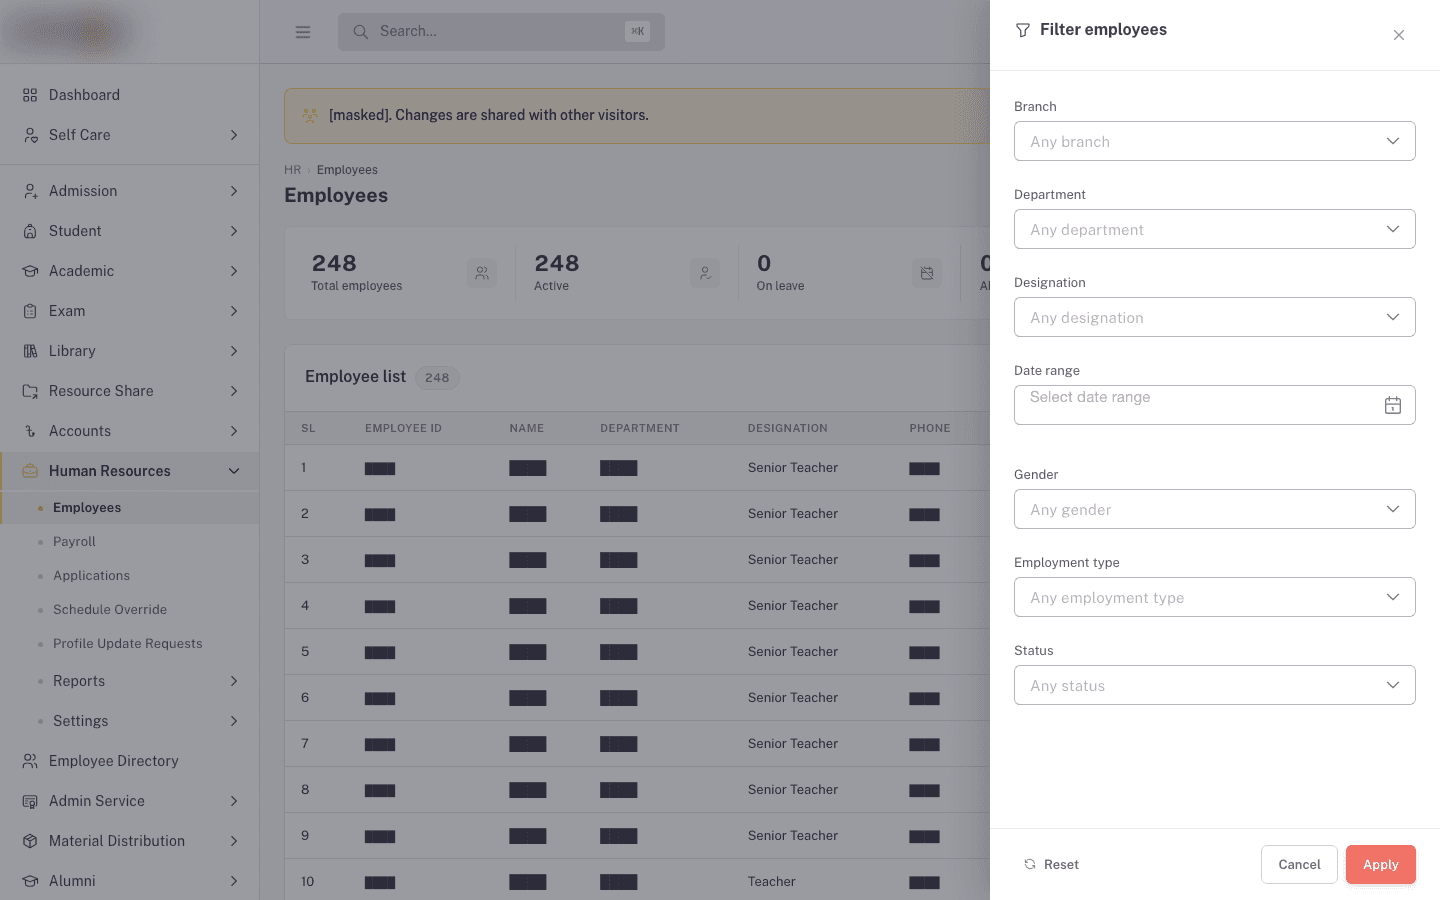Click the Cancel button

coord(1299,864)
